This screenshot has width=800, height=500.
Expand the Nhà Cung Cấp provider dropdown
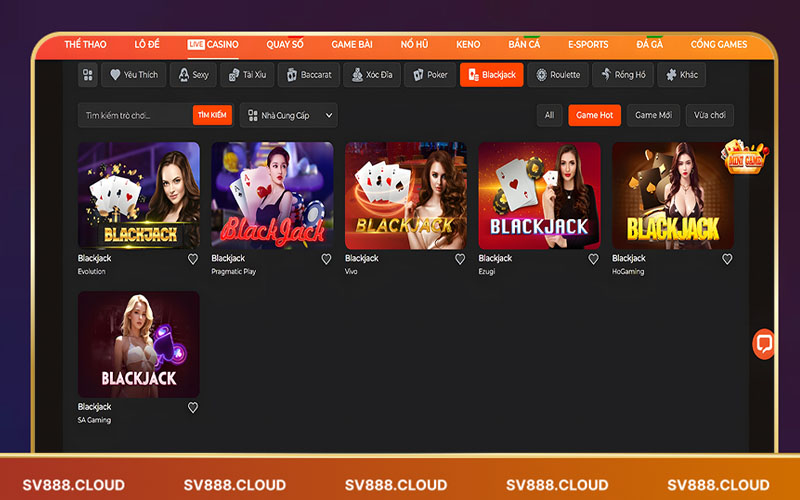[288, 115]
